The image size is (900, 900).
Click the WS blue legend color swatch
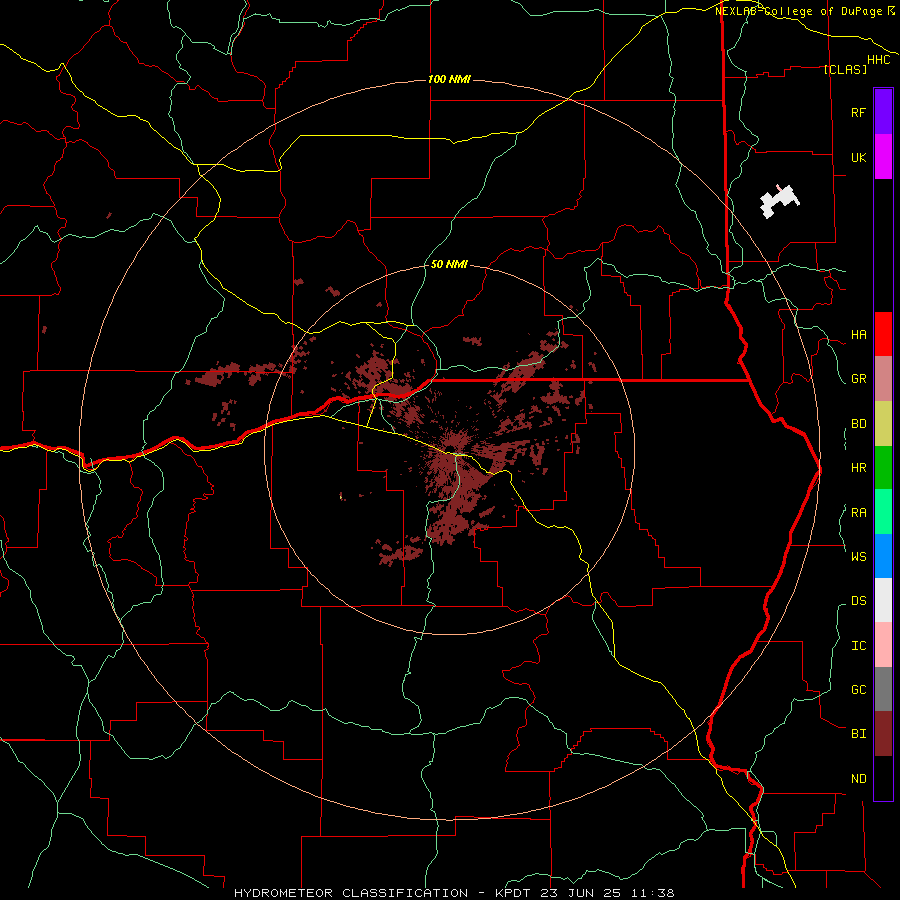tap(883, 556)
